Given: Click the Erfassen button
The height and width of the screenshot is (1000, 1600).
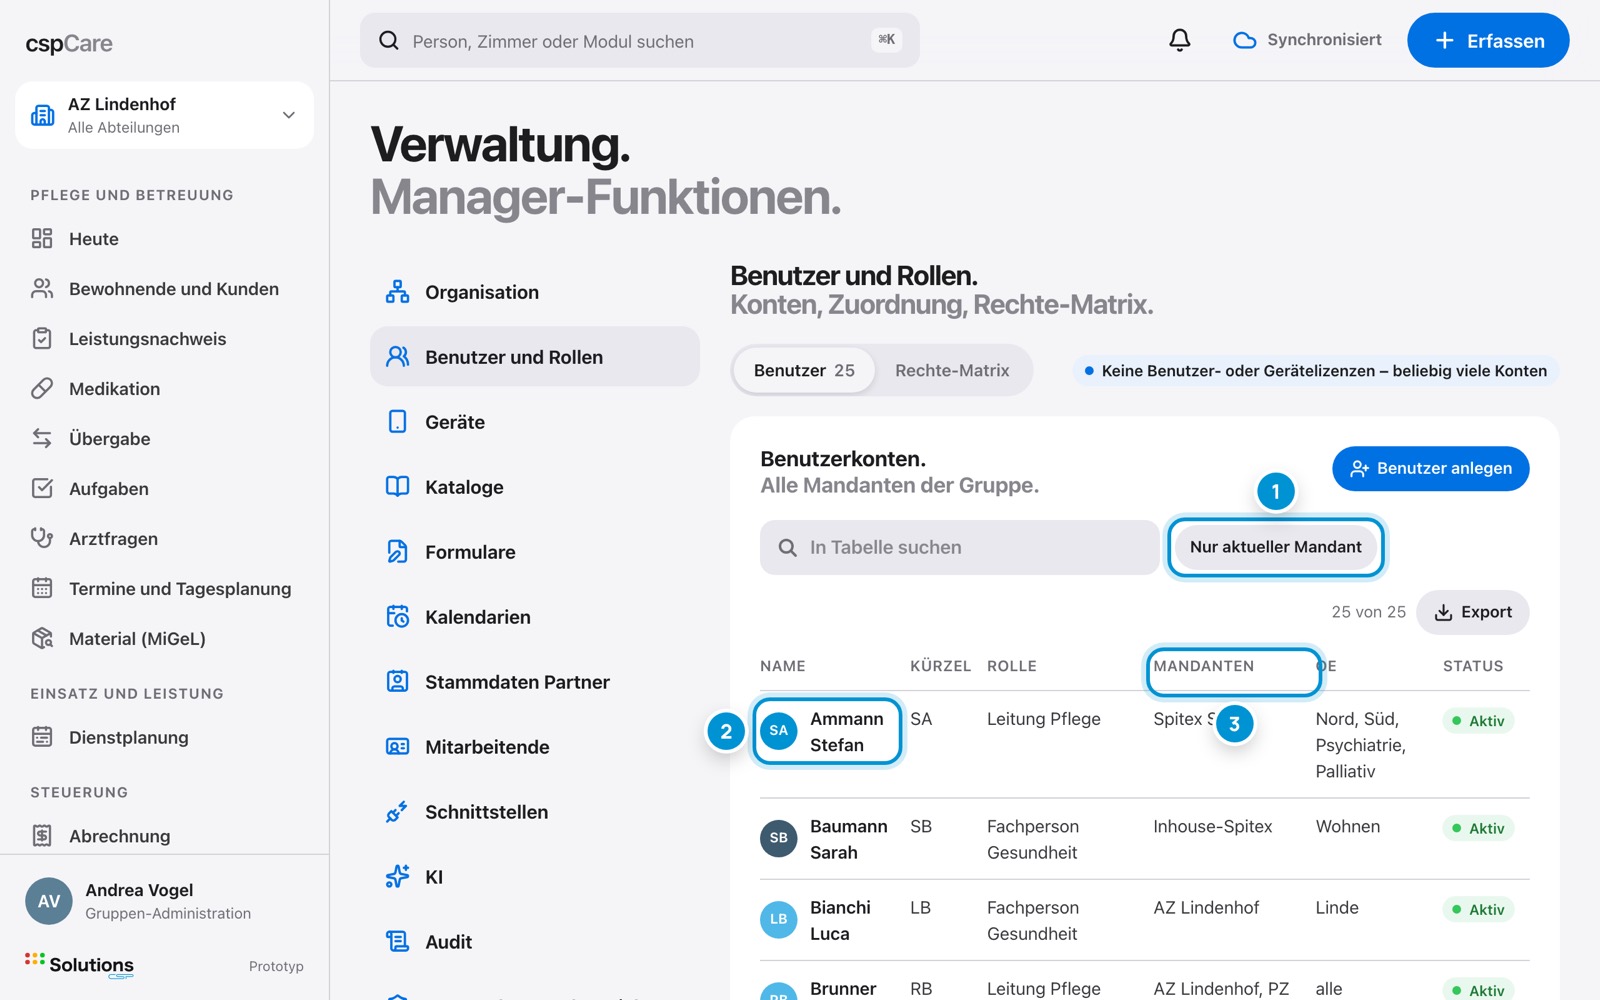Looking at the screenshot, I should pyautogui.click(x=1488, y=40).
